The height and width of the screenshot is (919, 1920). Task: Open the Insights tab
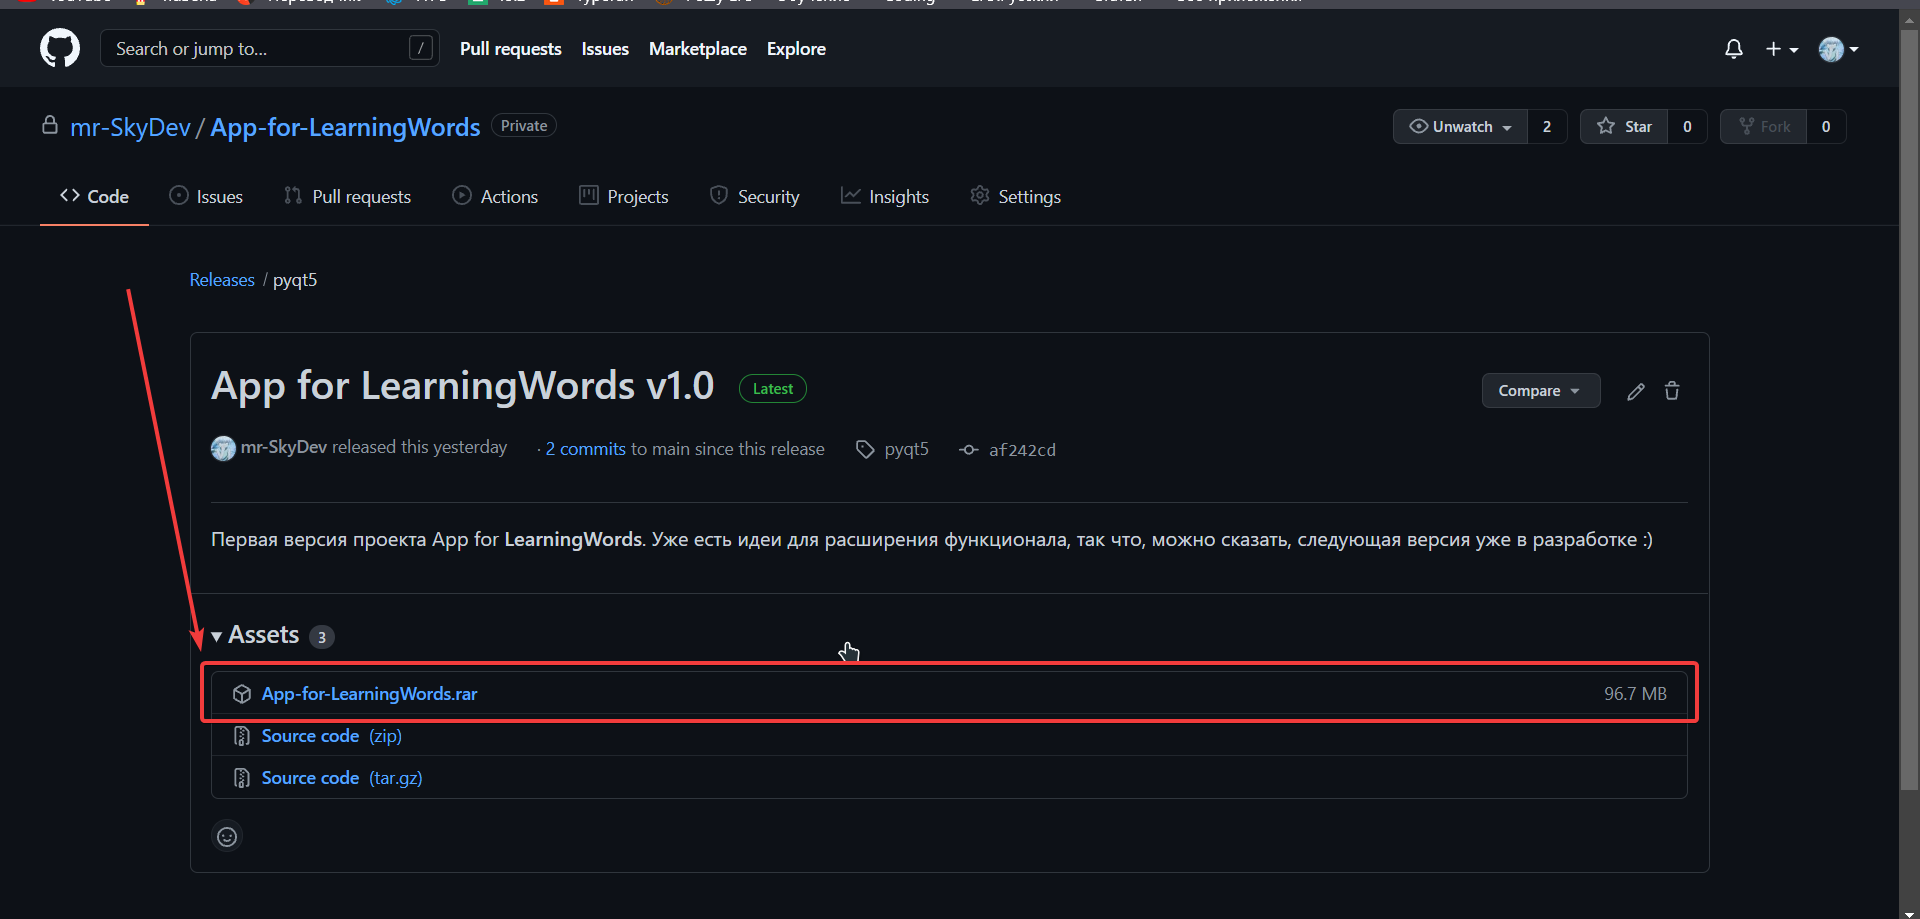tap(885, 197)
